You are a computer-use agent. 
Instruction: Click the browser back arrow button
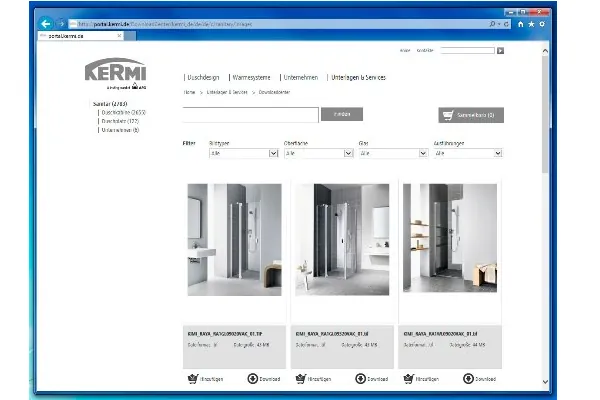pyautogui.click(x=46, y=24)
